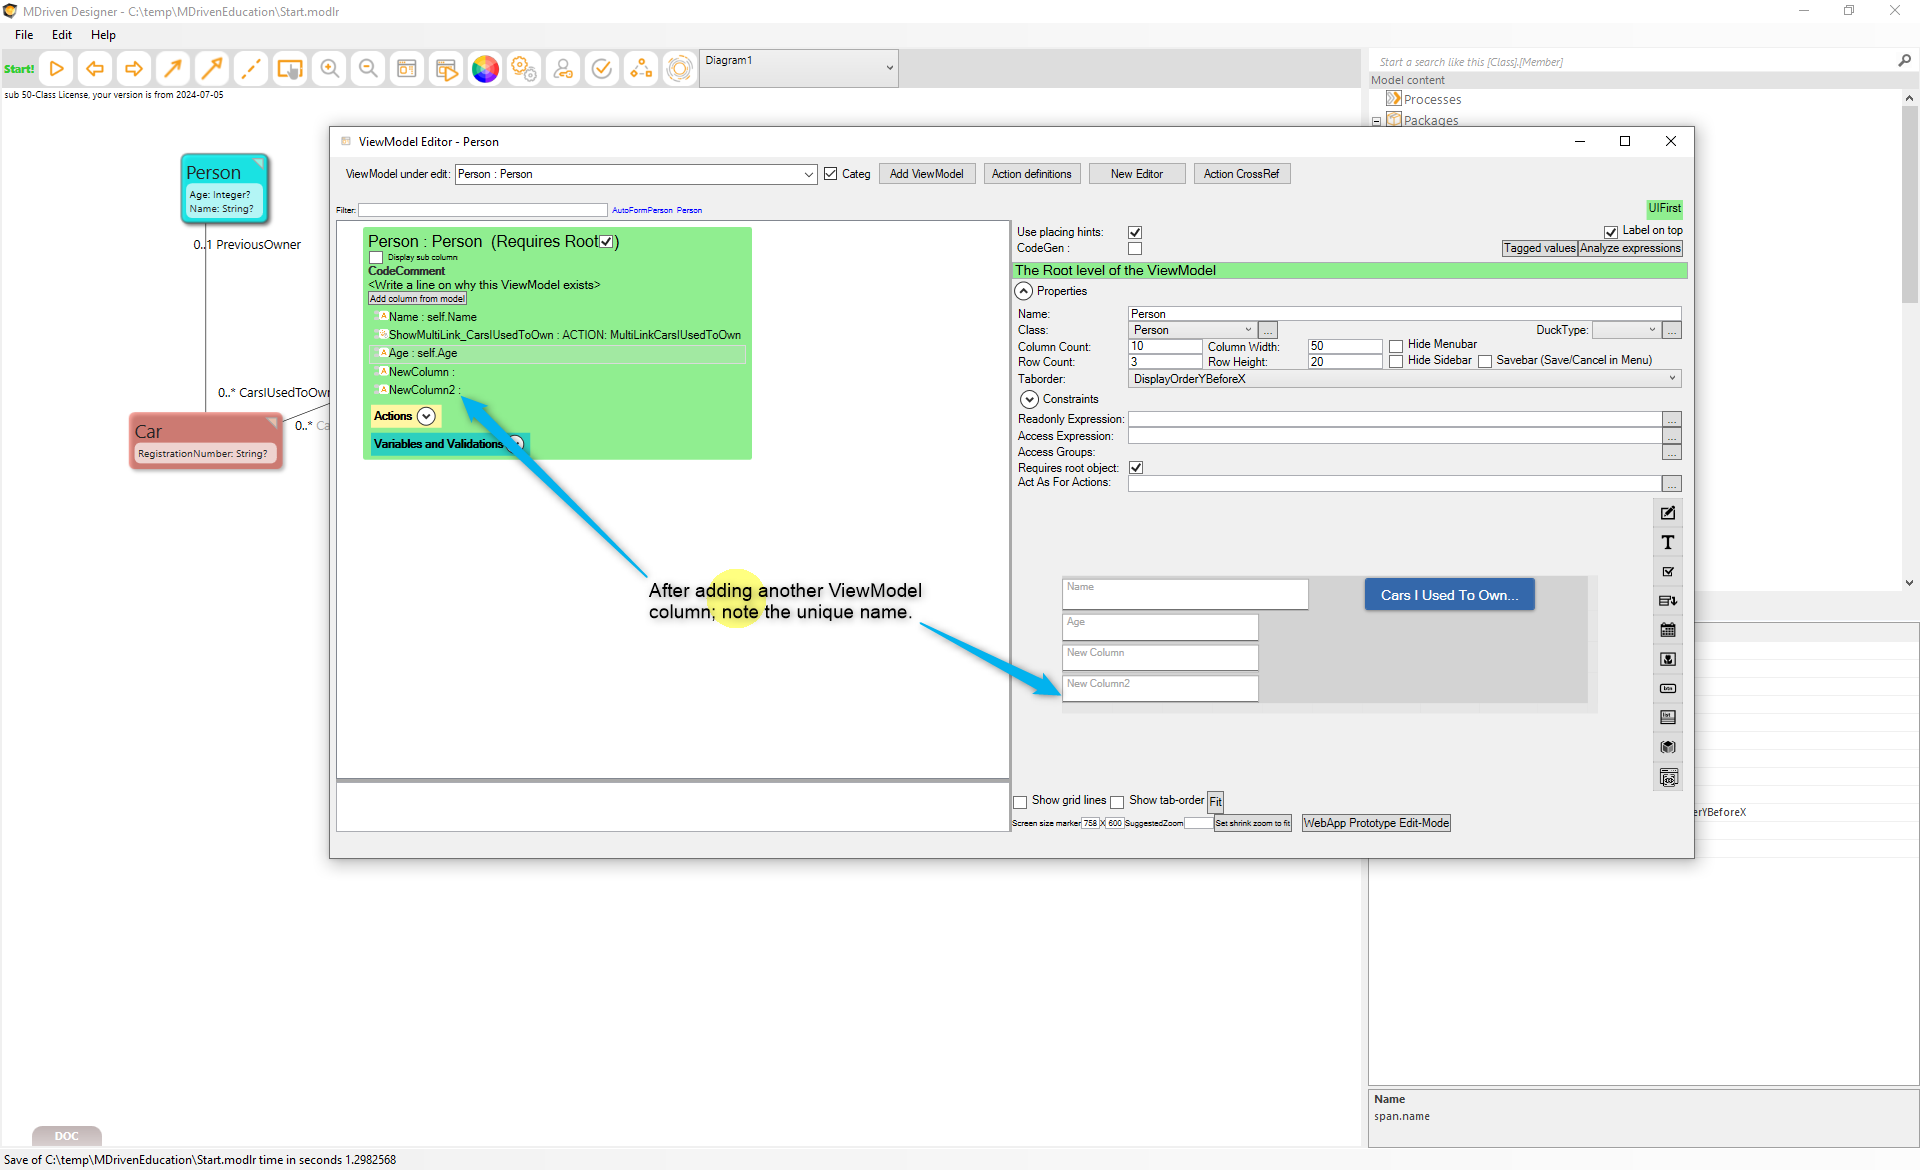Viewport: 1920px width, 1170px height.
Task: Click the zoom out magnifier toolbar icon
Action: pos(368,69)
